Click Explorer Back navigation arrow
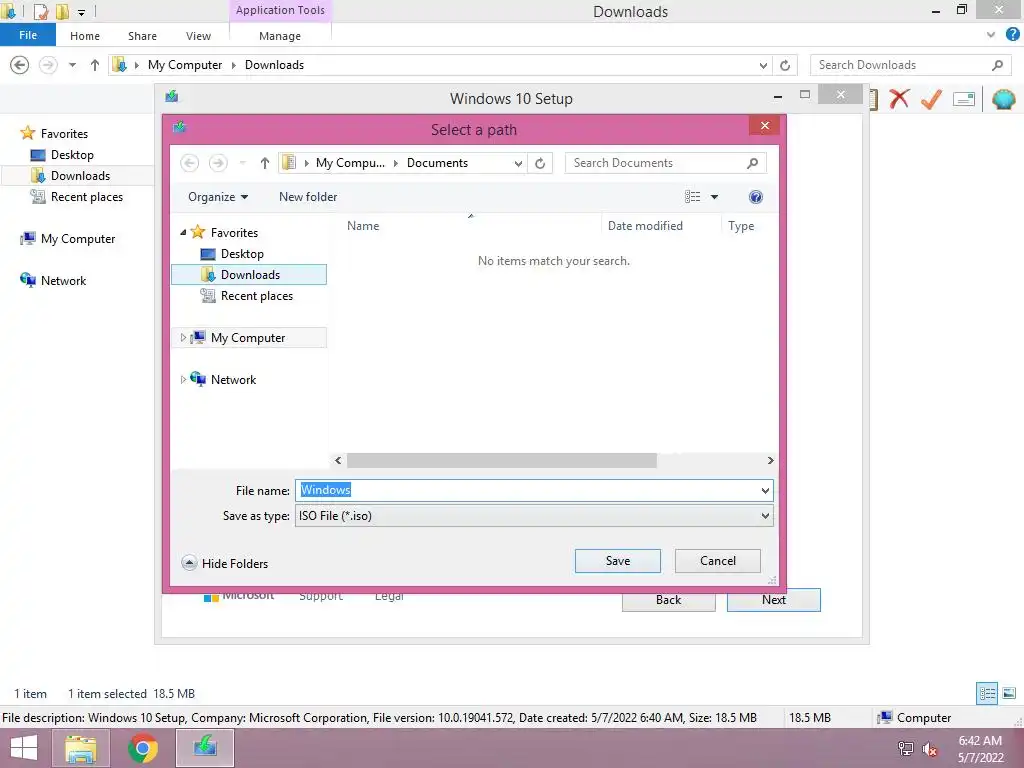This screenshot has width=1024, height=768. click(20, 65)
